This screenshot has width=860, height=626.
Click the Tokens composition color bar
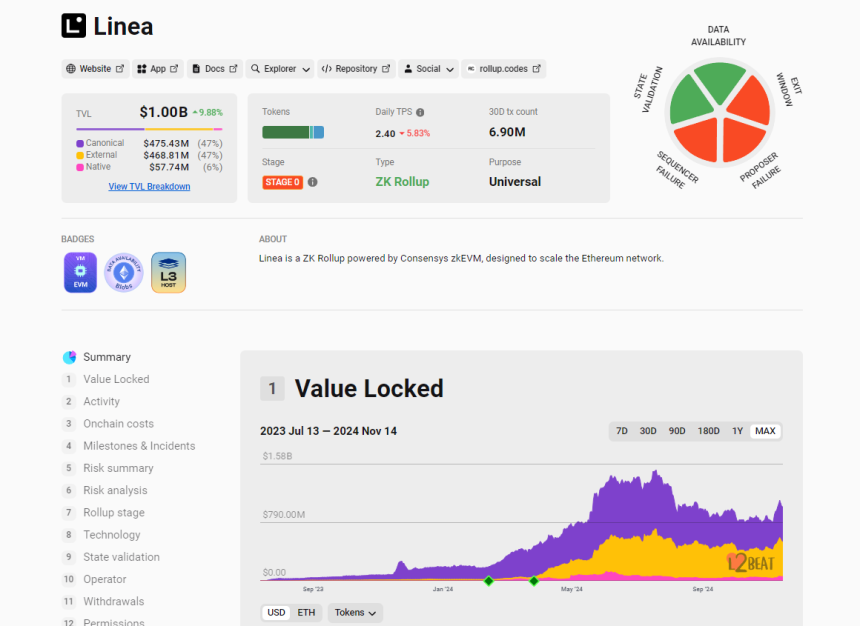click(293, 132)
